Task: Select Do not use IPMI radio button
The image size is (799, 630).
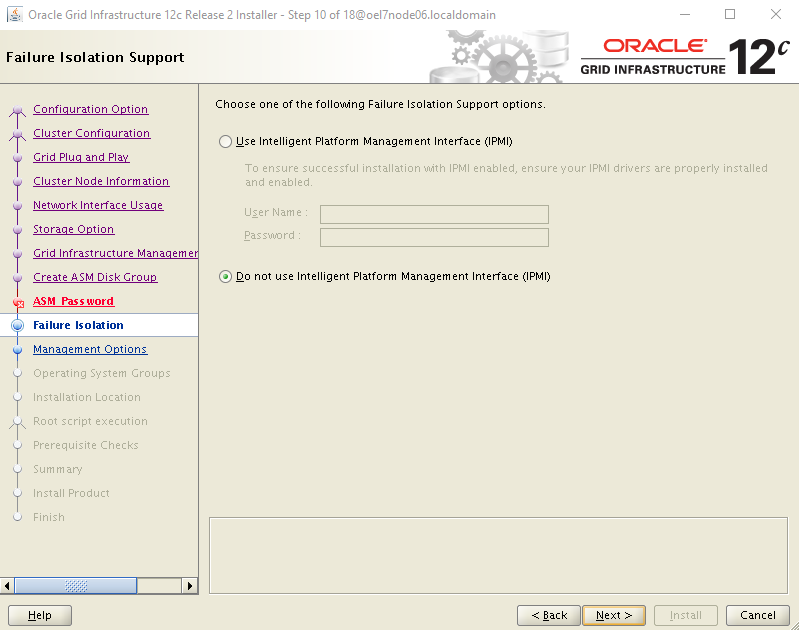Action: point(225,277)
